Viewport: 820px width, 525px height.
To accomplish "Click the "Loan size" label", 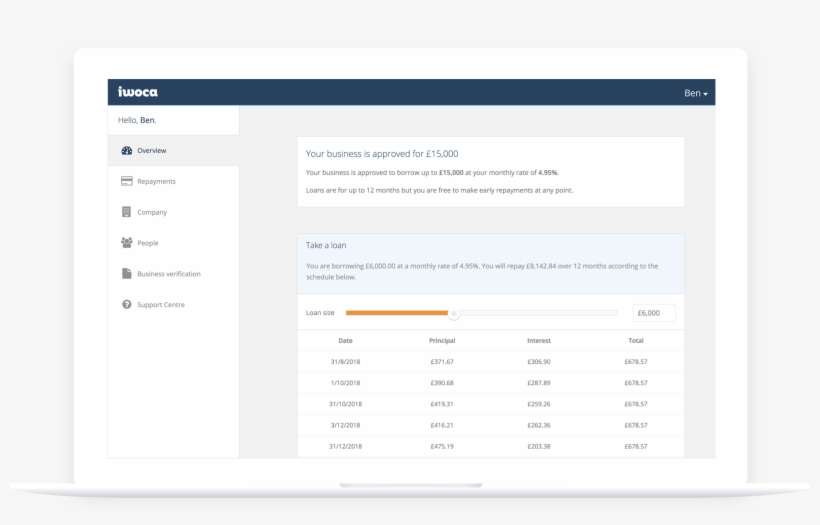I will [320, 313].
